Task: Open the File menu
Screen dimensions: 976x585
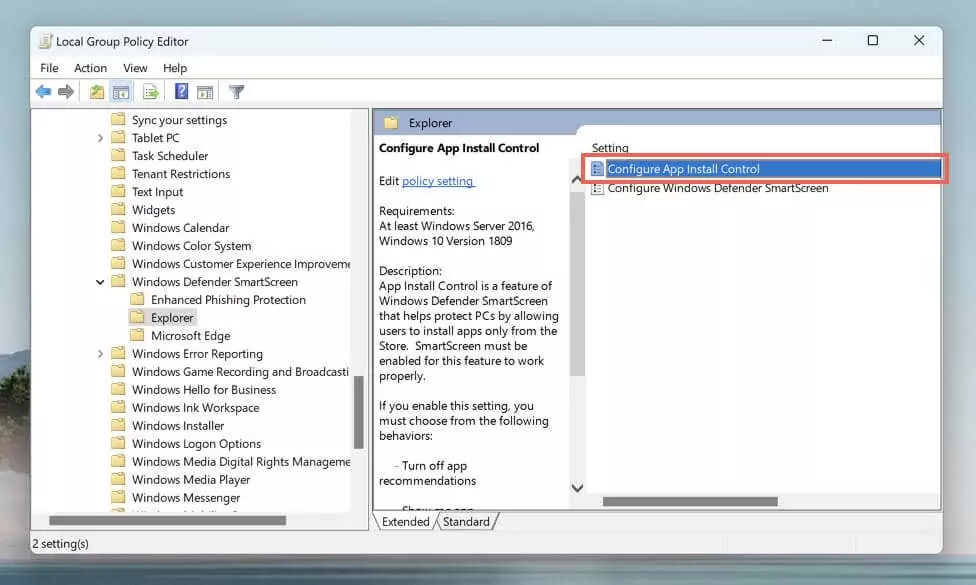Action: tap(49, 68)
